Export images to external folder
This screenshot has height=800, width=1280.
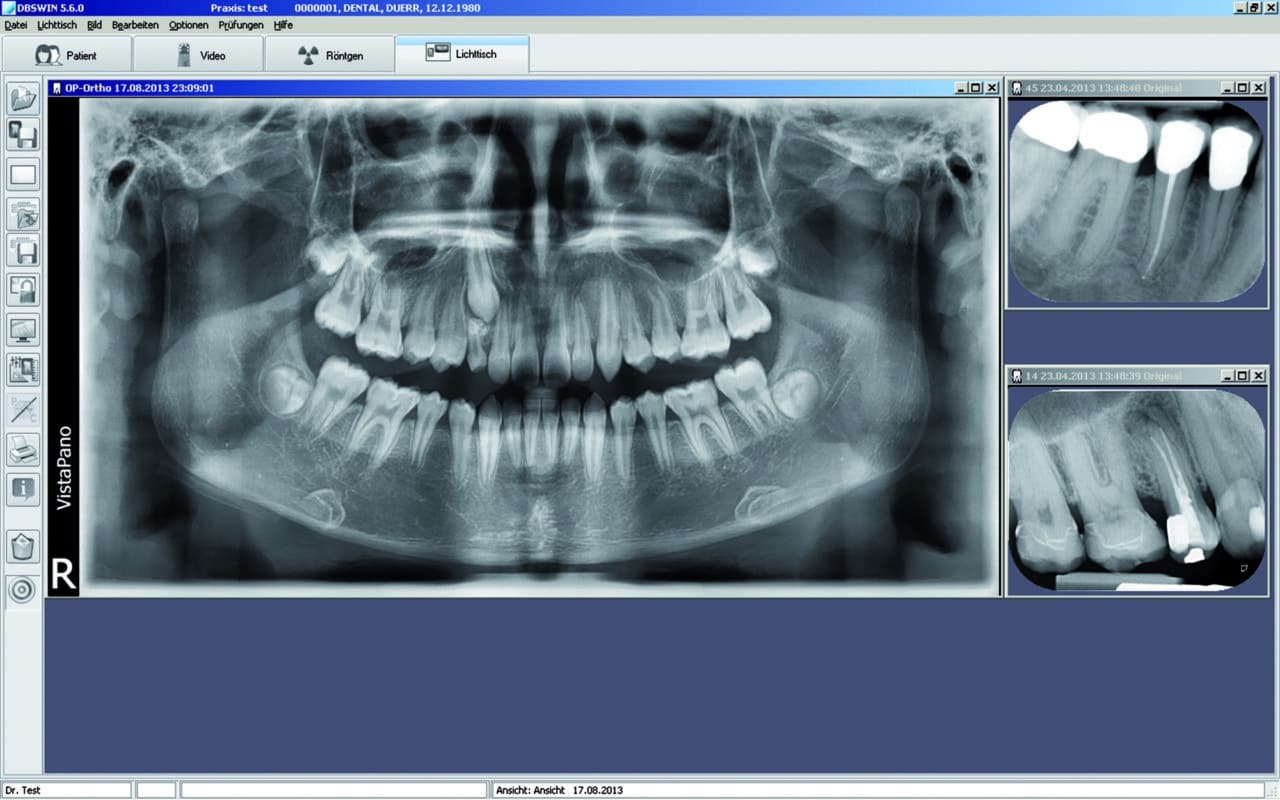coord(23,213)
